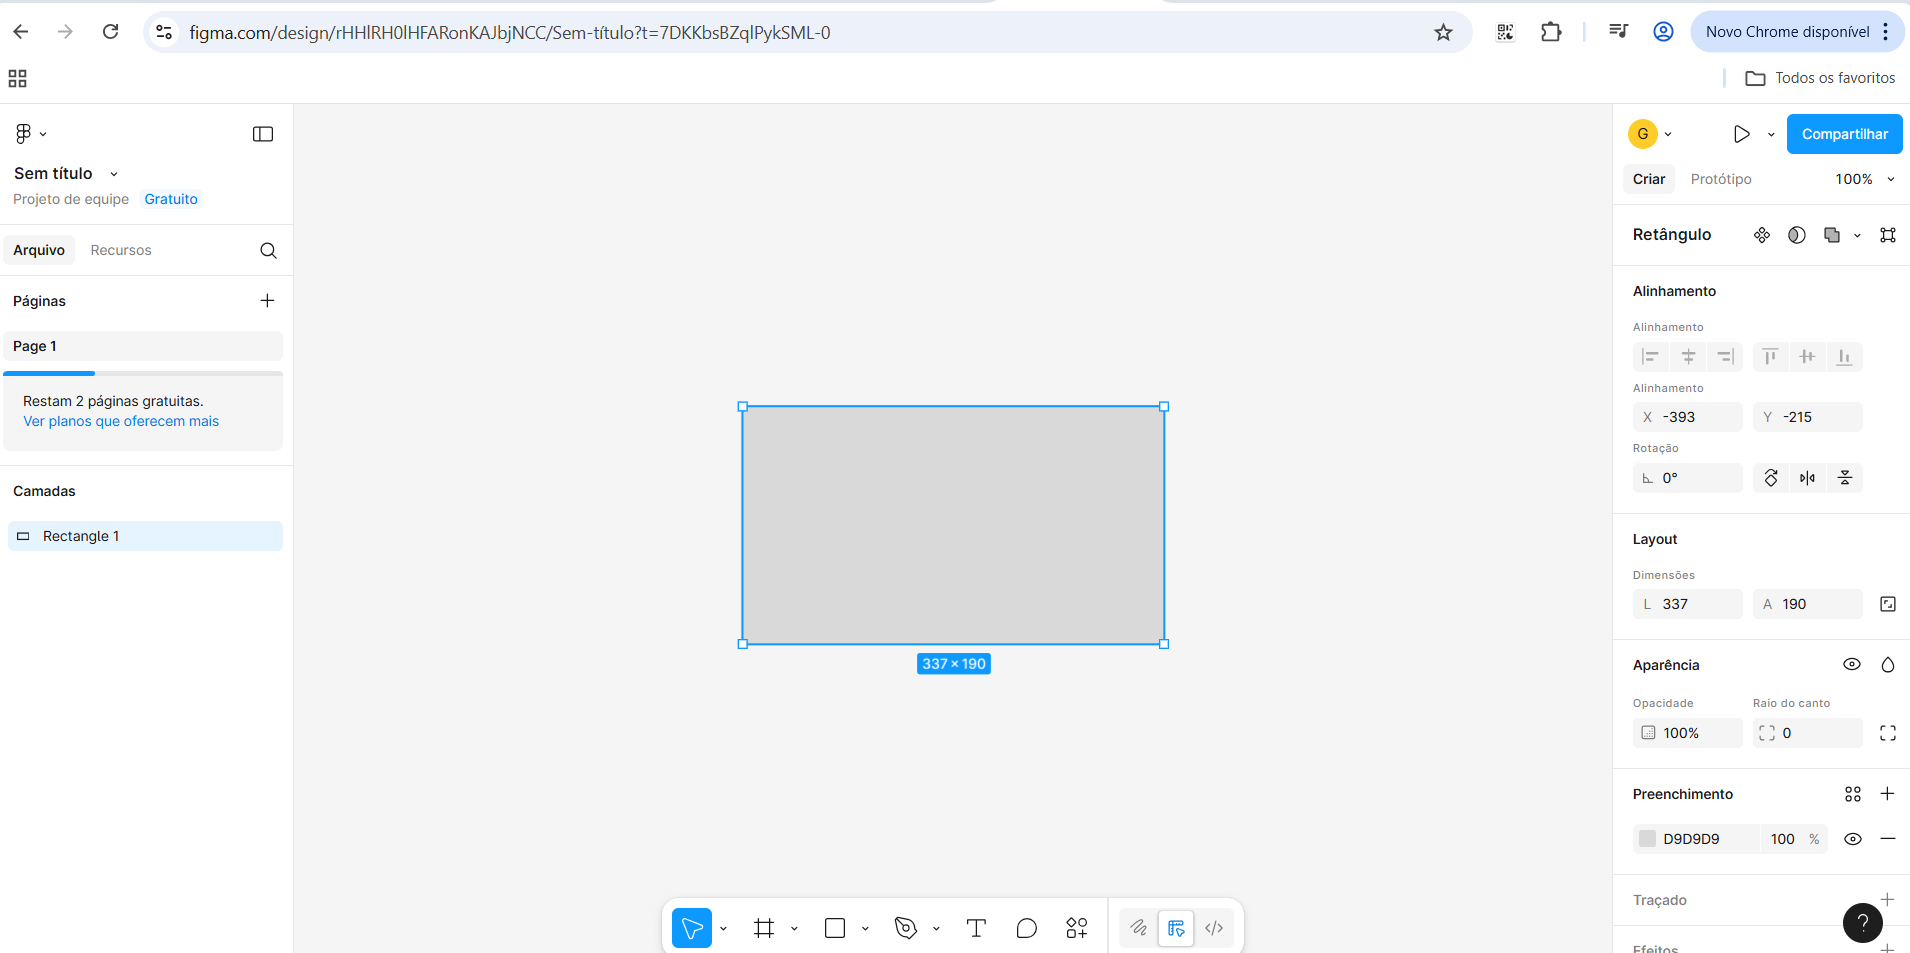Switch to the Recursos tab
Image resolution: width=1910 pixels, height=953 pixels.
pyautogui.click(x=121, y=250)
